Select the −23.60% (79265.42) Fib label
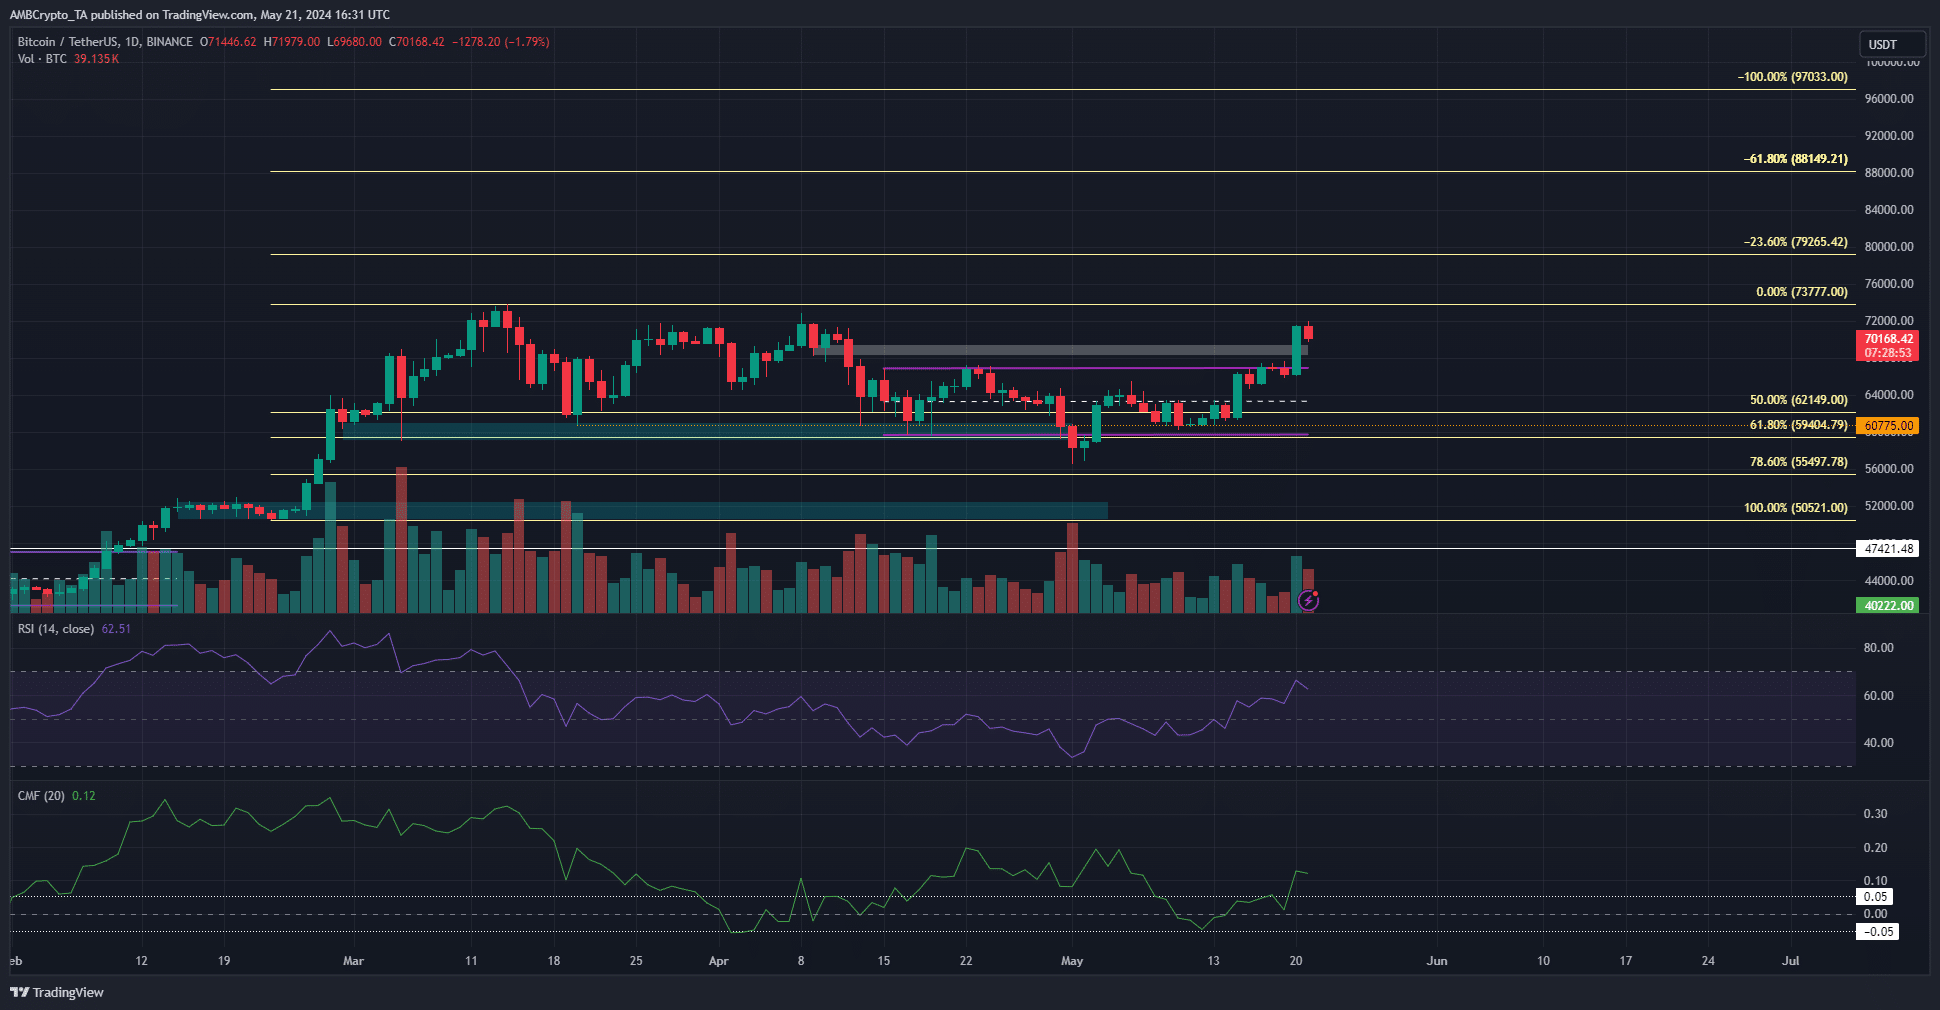 pyautogui.click(x=1796, y=242)
